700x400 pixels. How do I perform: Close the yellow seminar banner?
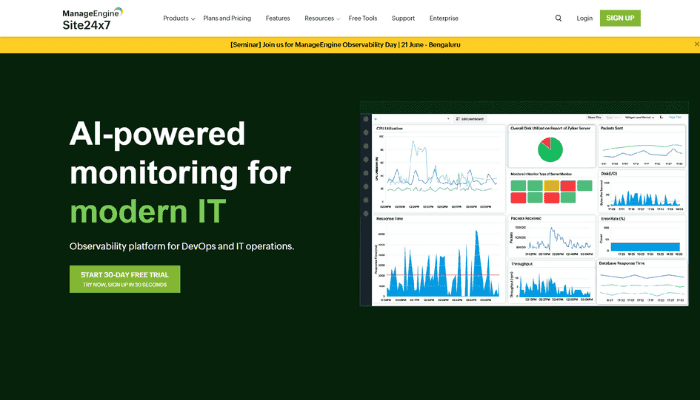click(x=696, y=44)
